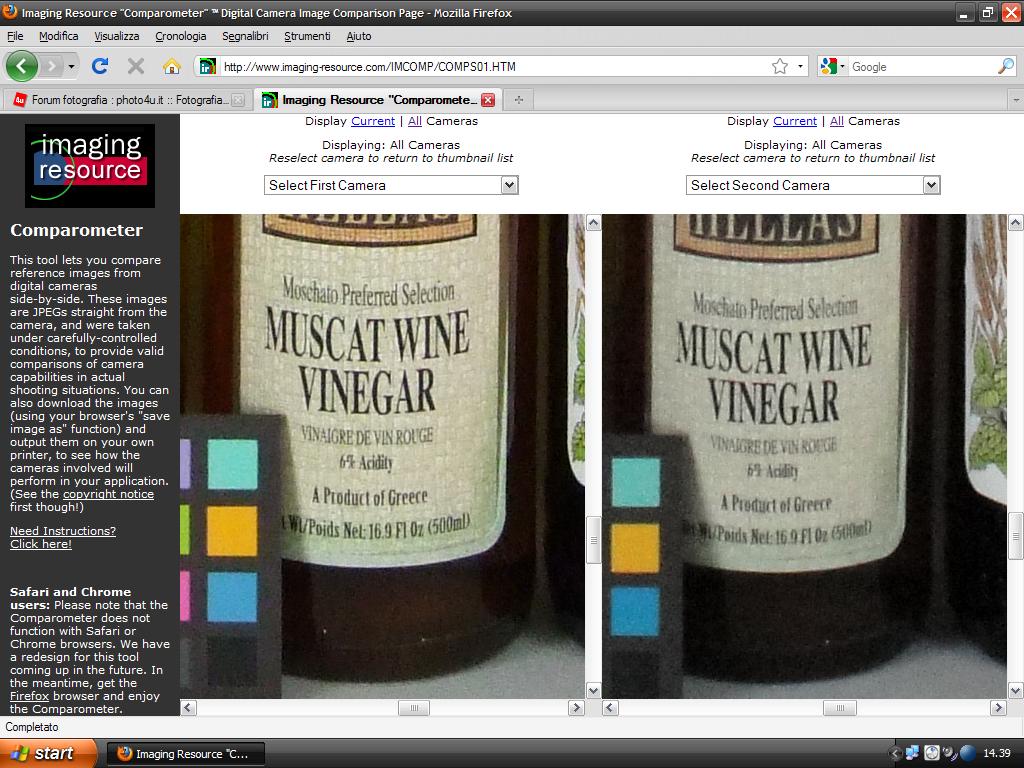Click the magnifying glass search icon
Screen dimensions: 1024x768
1006,66
